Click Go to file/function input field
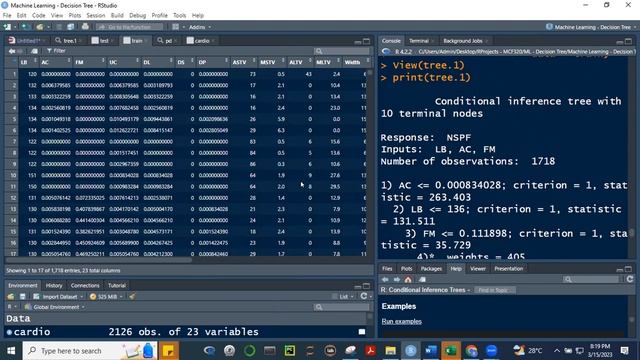The width and height of the screenshot is (640, 360). [x=129, y=27]
